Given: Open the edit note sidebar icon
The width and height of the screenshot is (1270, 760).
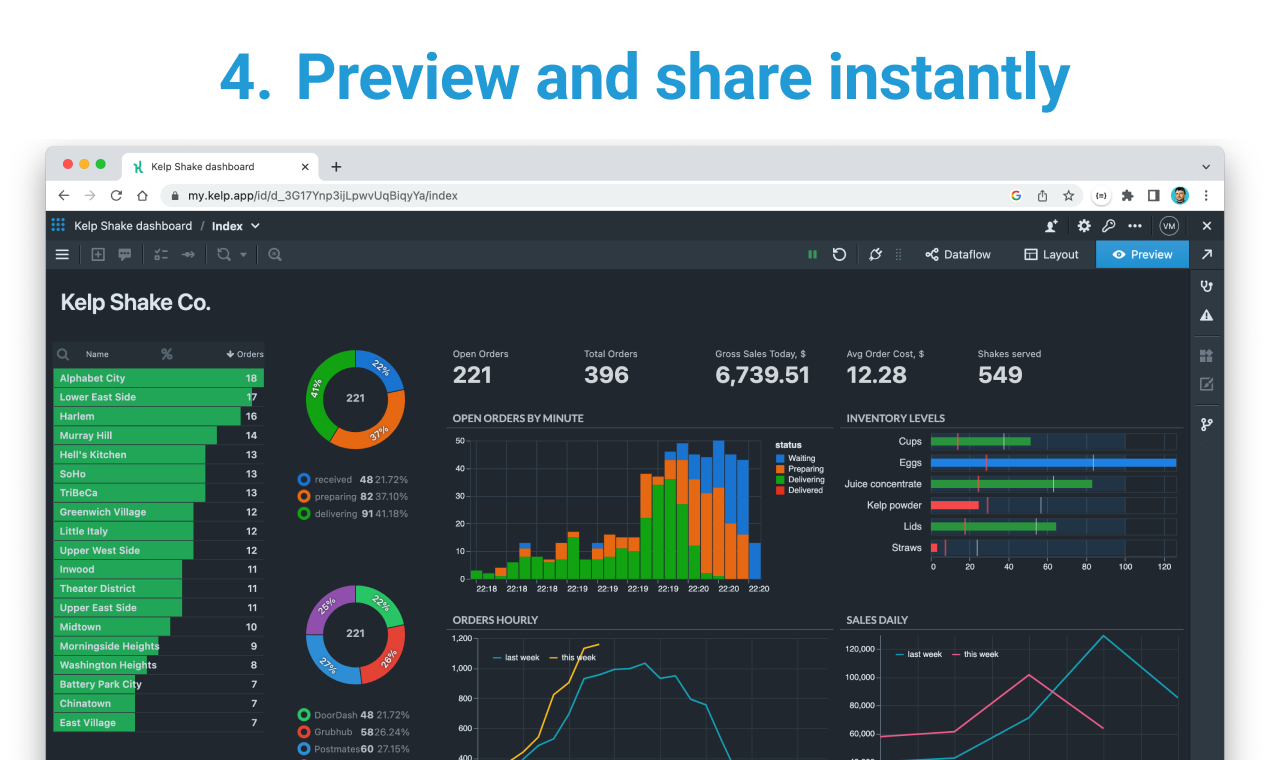Looking at the screenshot, I should click(x=1207, y=384).
